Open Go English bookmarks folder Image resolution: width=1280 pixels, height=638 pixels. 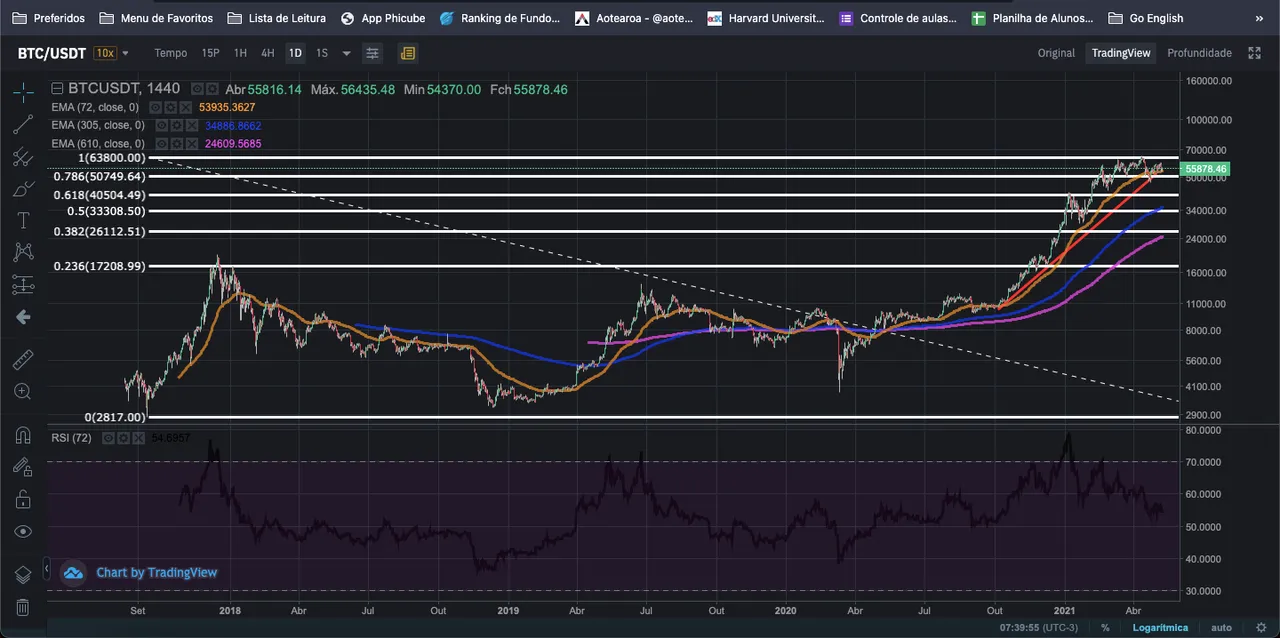click(1146, 18)
